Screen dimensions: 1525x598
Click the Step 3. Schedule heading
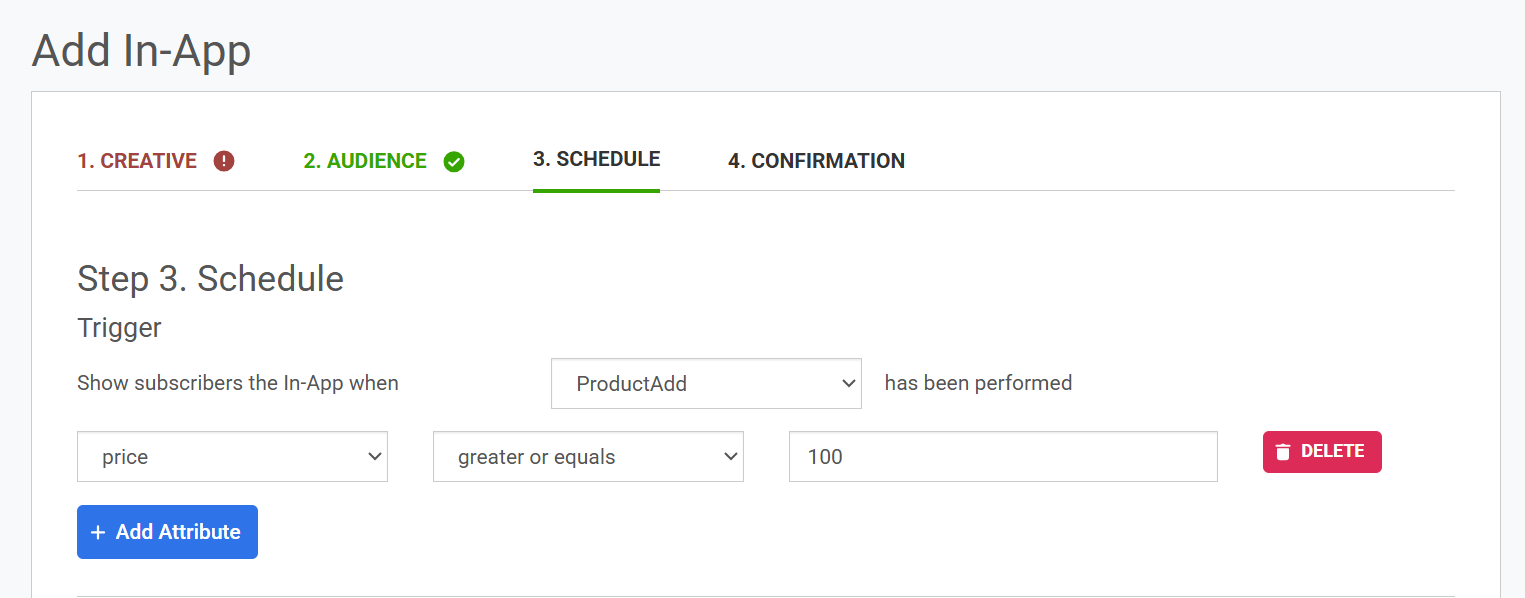[210, 279]
